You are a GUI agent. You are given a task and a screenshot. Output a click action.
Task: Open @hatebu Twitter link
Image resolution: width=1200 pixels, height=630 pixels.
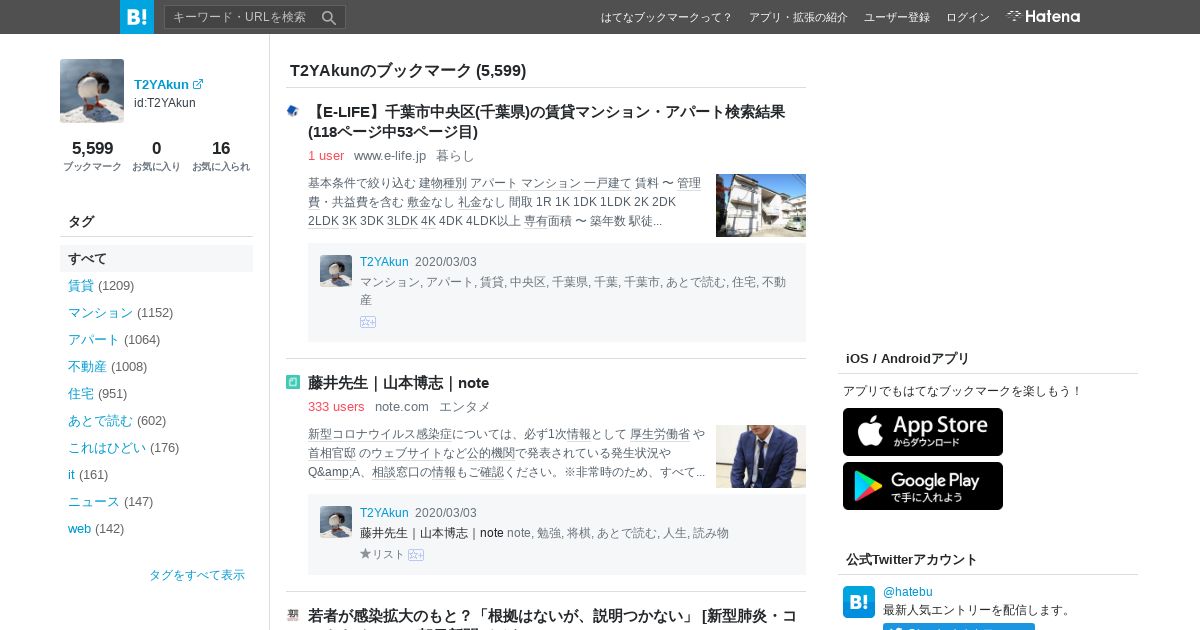click(x=908, y=592)
